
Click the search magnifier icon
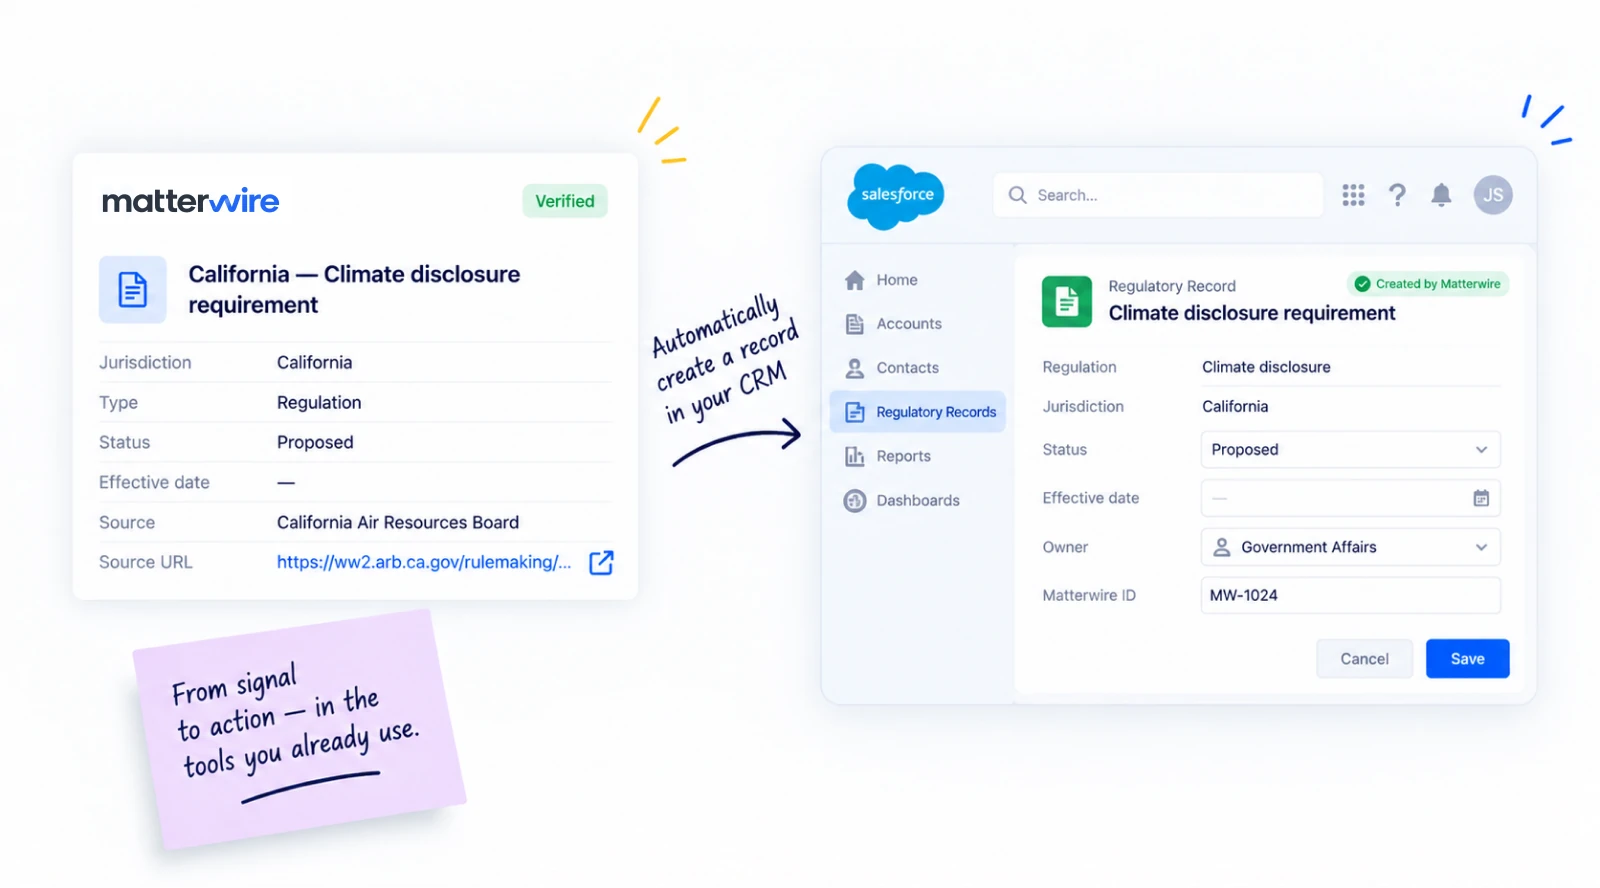tap(1017, 195)
